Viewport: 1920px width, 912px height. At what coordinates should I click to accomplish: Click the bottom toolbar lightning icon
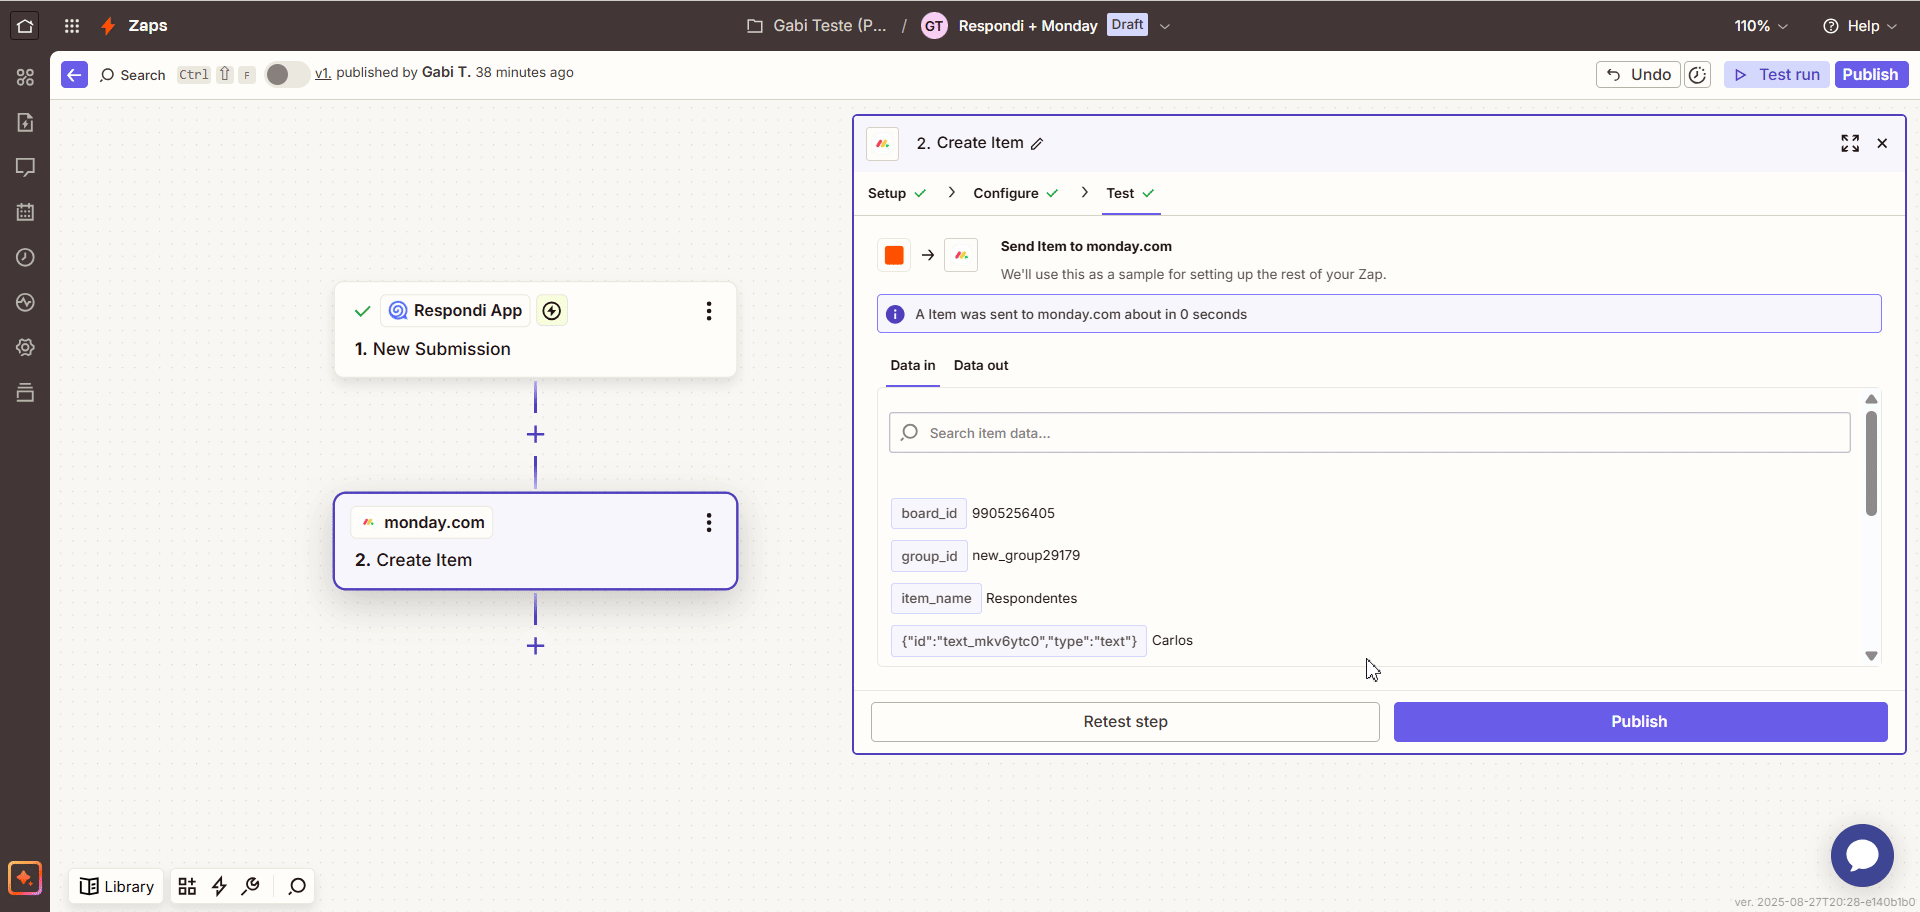point(219,886)
